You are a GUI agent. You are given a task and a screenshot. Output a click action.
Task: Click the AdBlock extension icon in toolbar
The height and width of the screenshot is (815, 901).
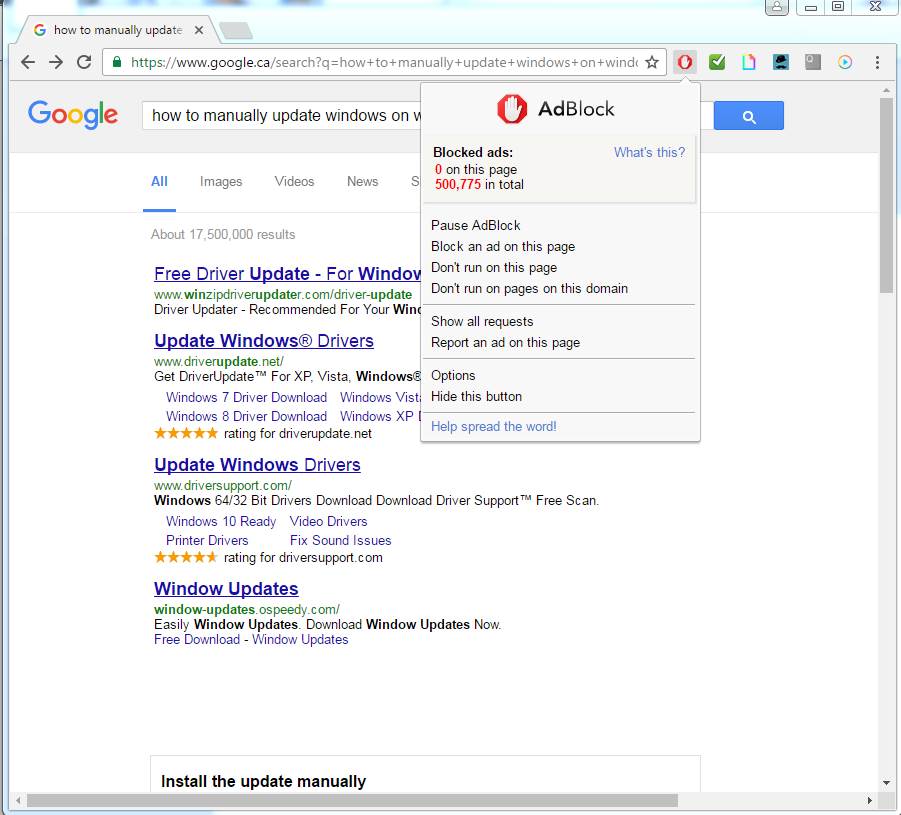[684, 62]
